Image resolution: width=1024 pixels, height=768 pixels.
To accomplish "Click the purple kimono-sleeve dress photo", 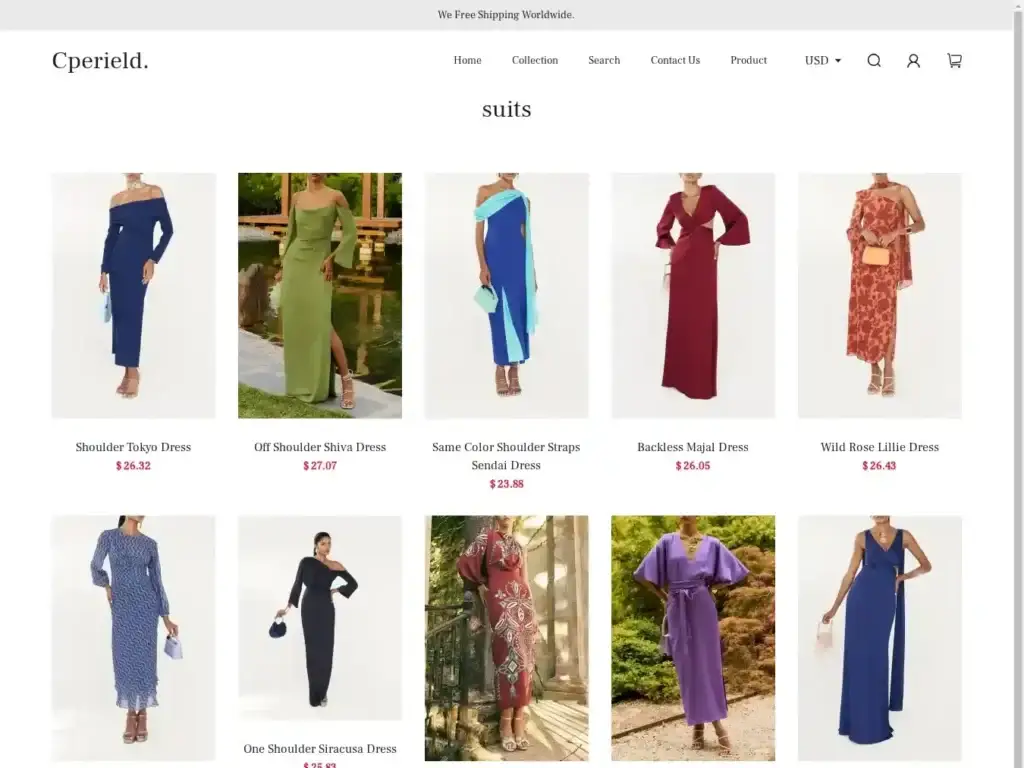I will tap(693, 638).
